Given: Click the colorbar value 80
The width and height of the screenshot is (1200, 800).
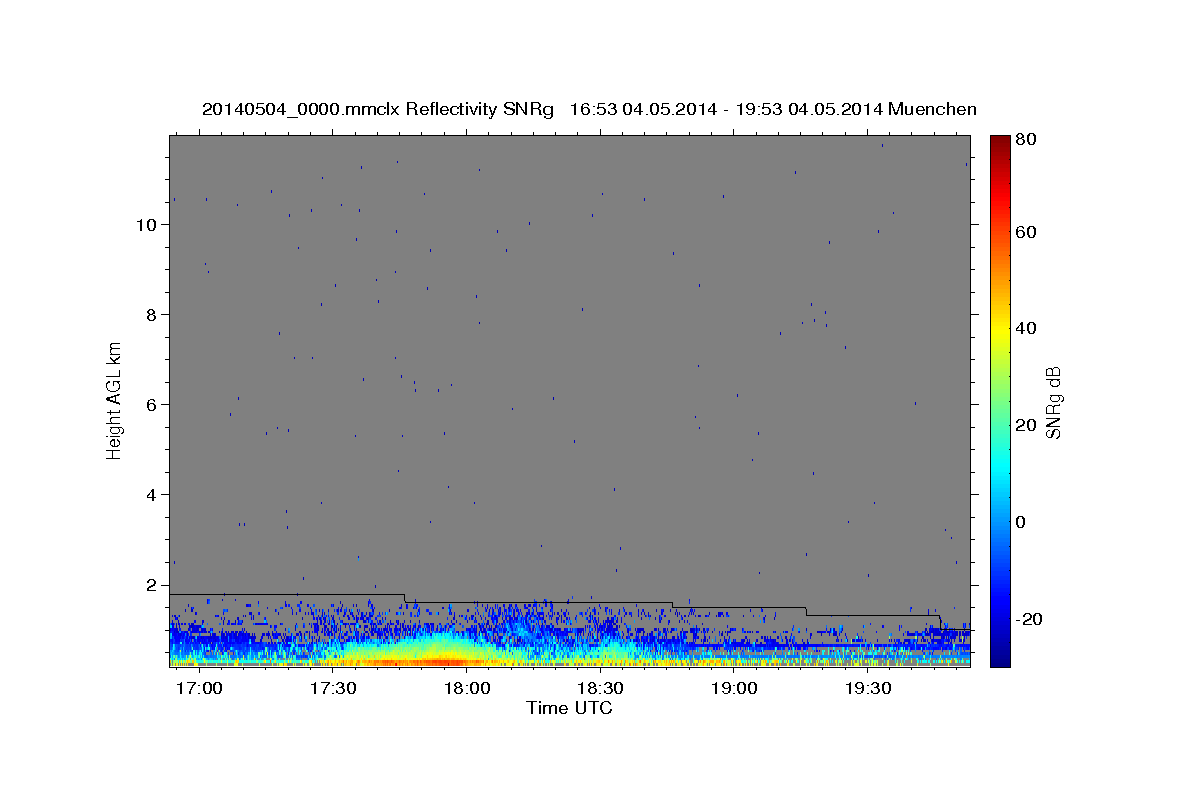Looking at the screenshot, I should tap(1025, 140).
